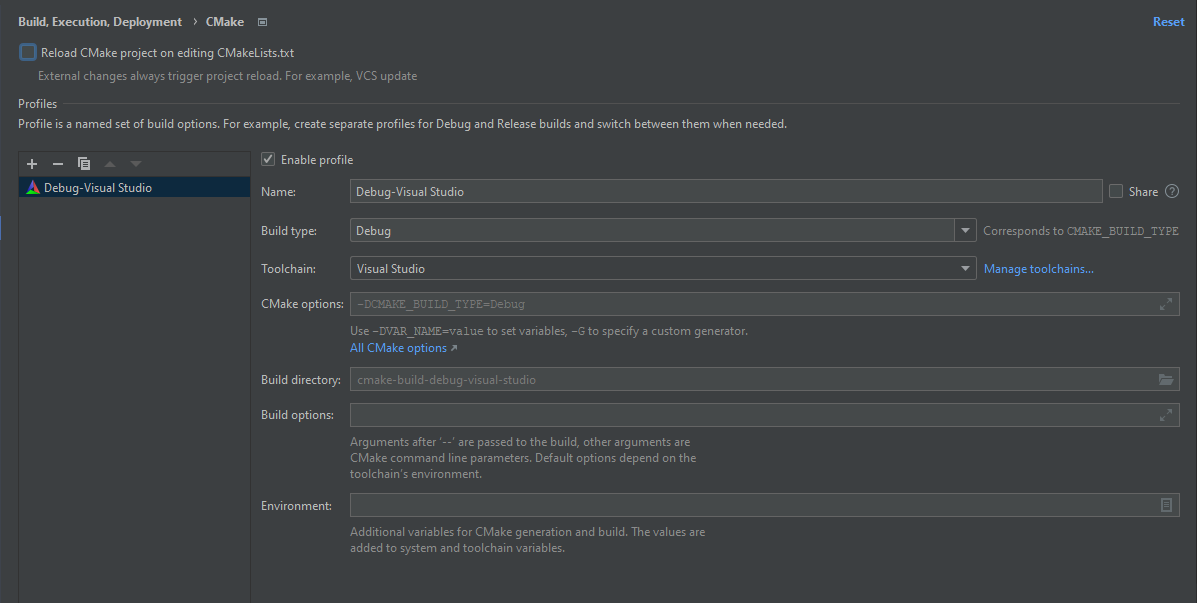Expand the Build options field
The height and width of the screenshot is (603, 1197).
(x=1165, y=415)
